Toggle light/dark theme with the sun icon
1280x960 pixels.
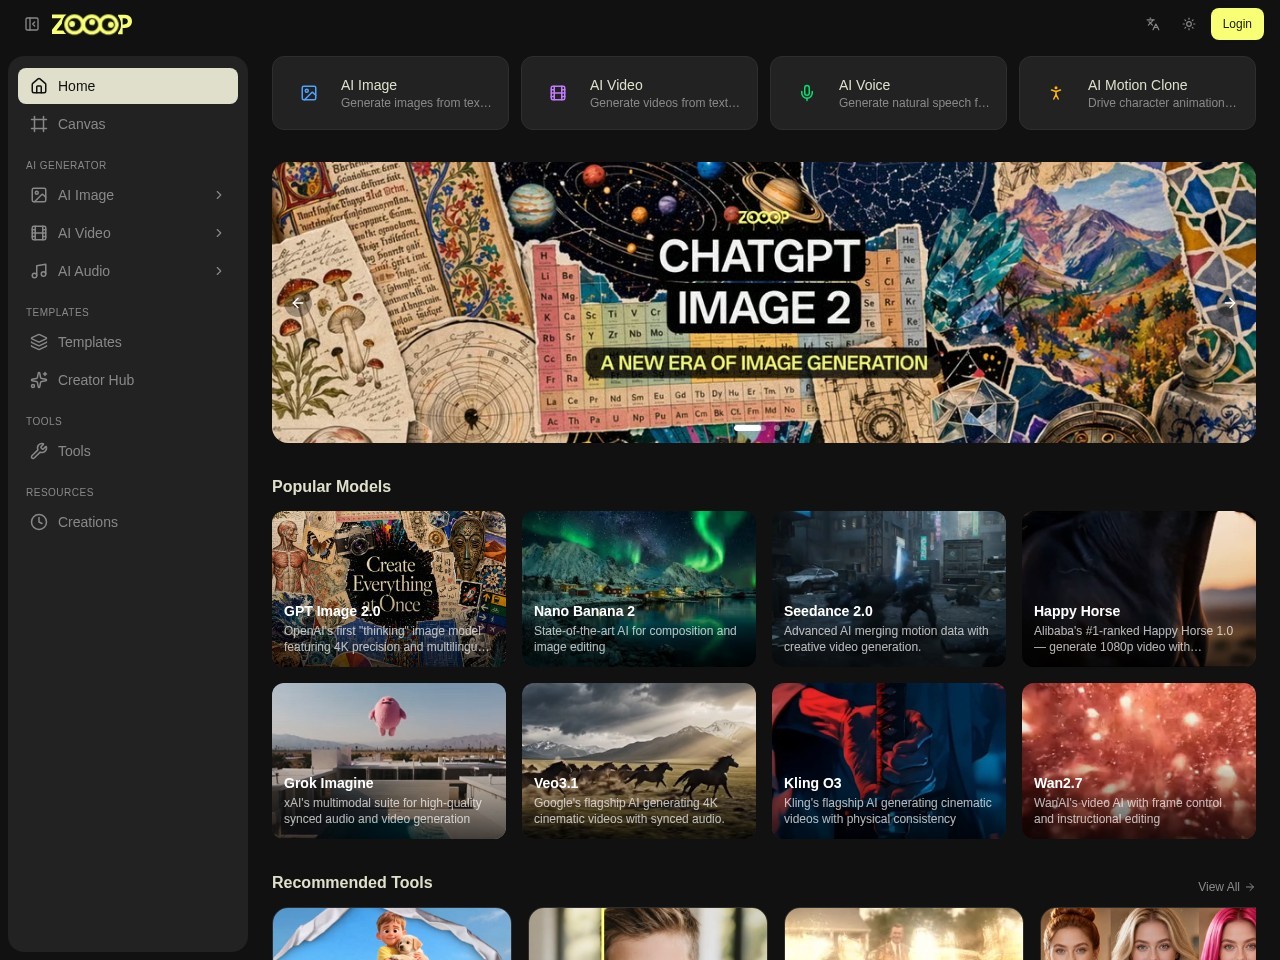[1189, 24]
